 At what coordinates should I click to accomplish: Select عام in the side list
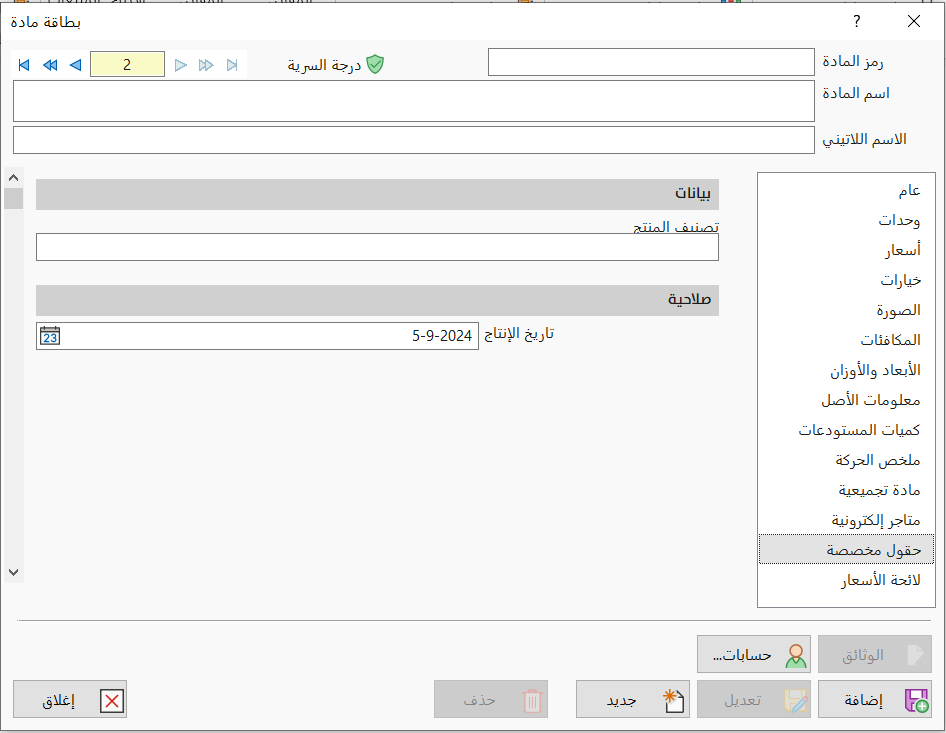[846, 191]
